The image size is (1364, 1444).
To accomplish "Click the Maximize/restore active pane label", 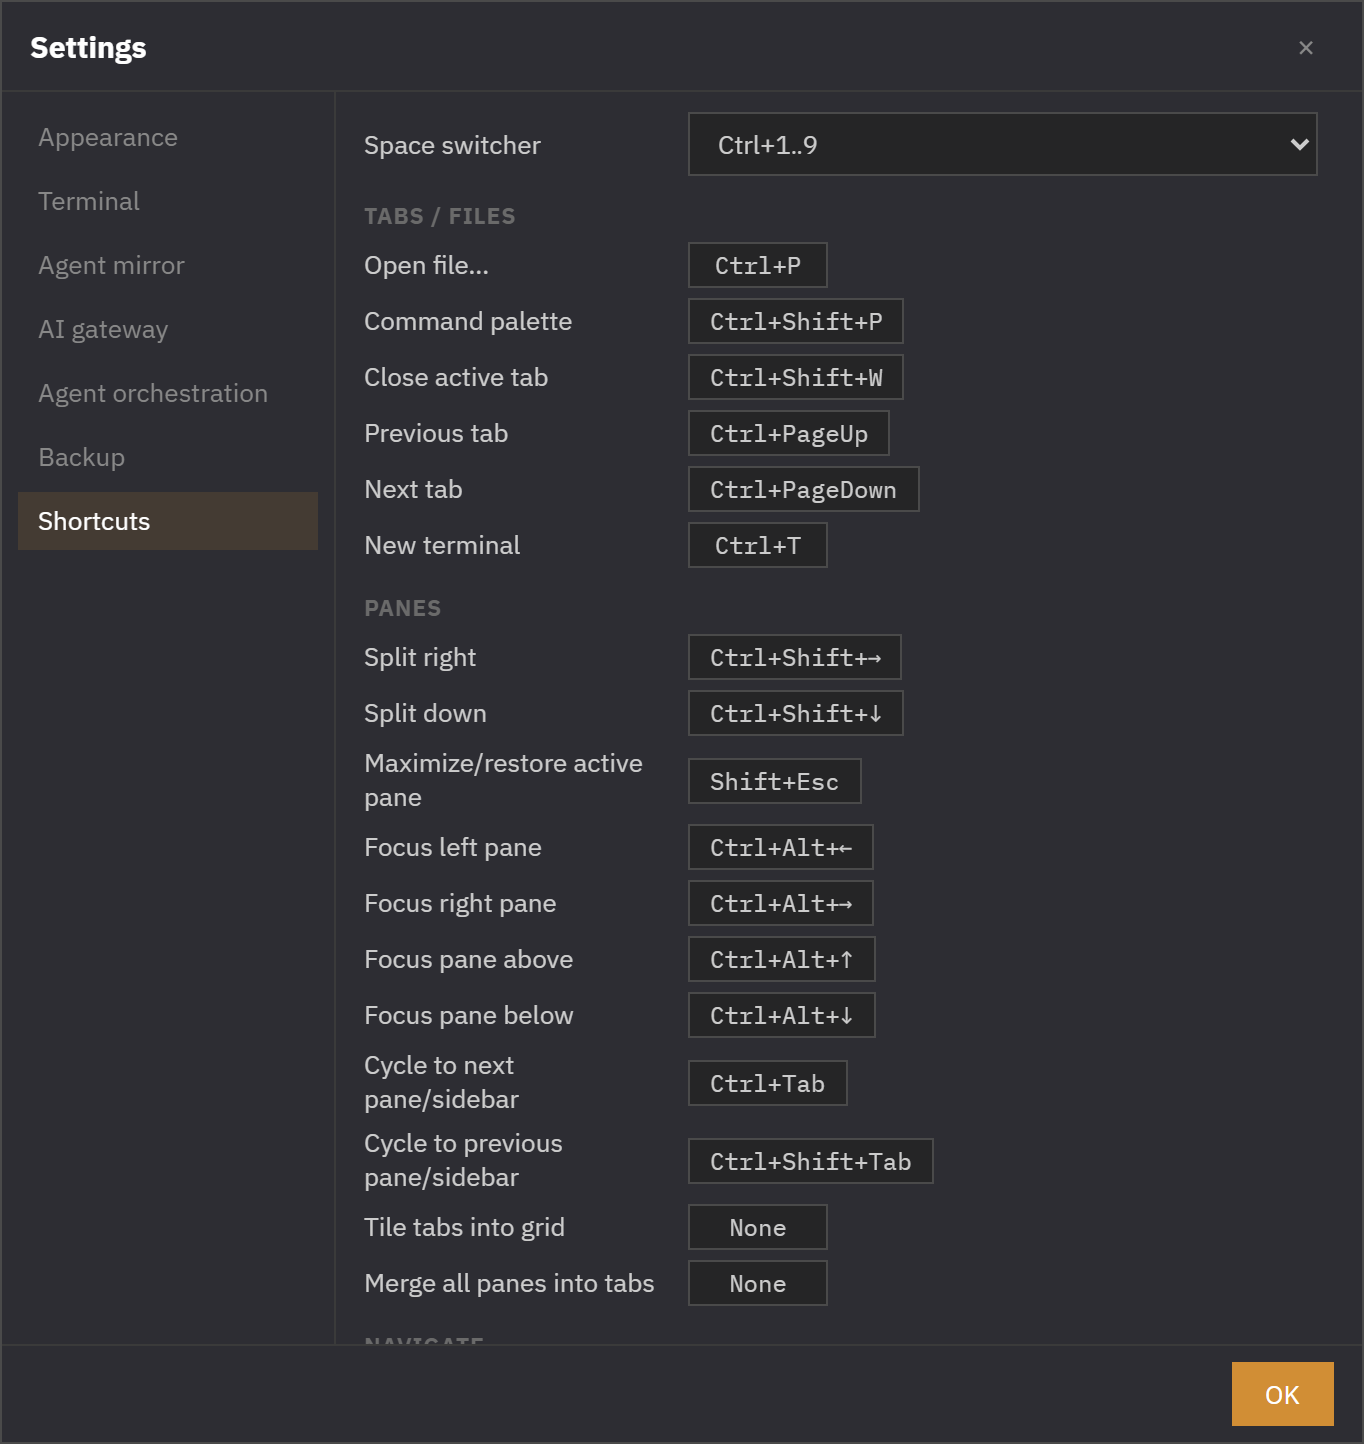I will tap(503, 780).
